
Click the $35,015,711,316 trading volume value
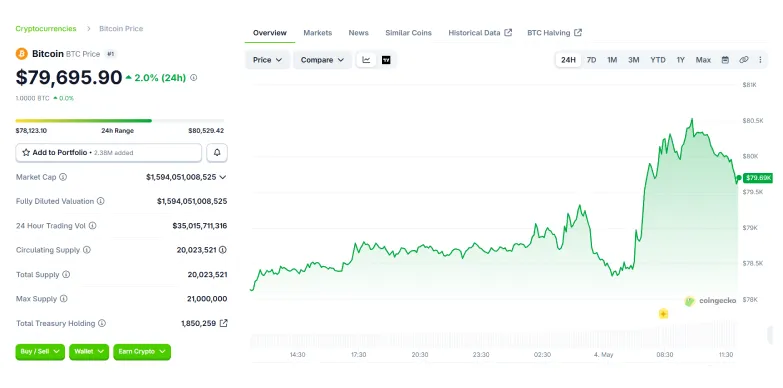pos(200,226)
